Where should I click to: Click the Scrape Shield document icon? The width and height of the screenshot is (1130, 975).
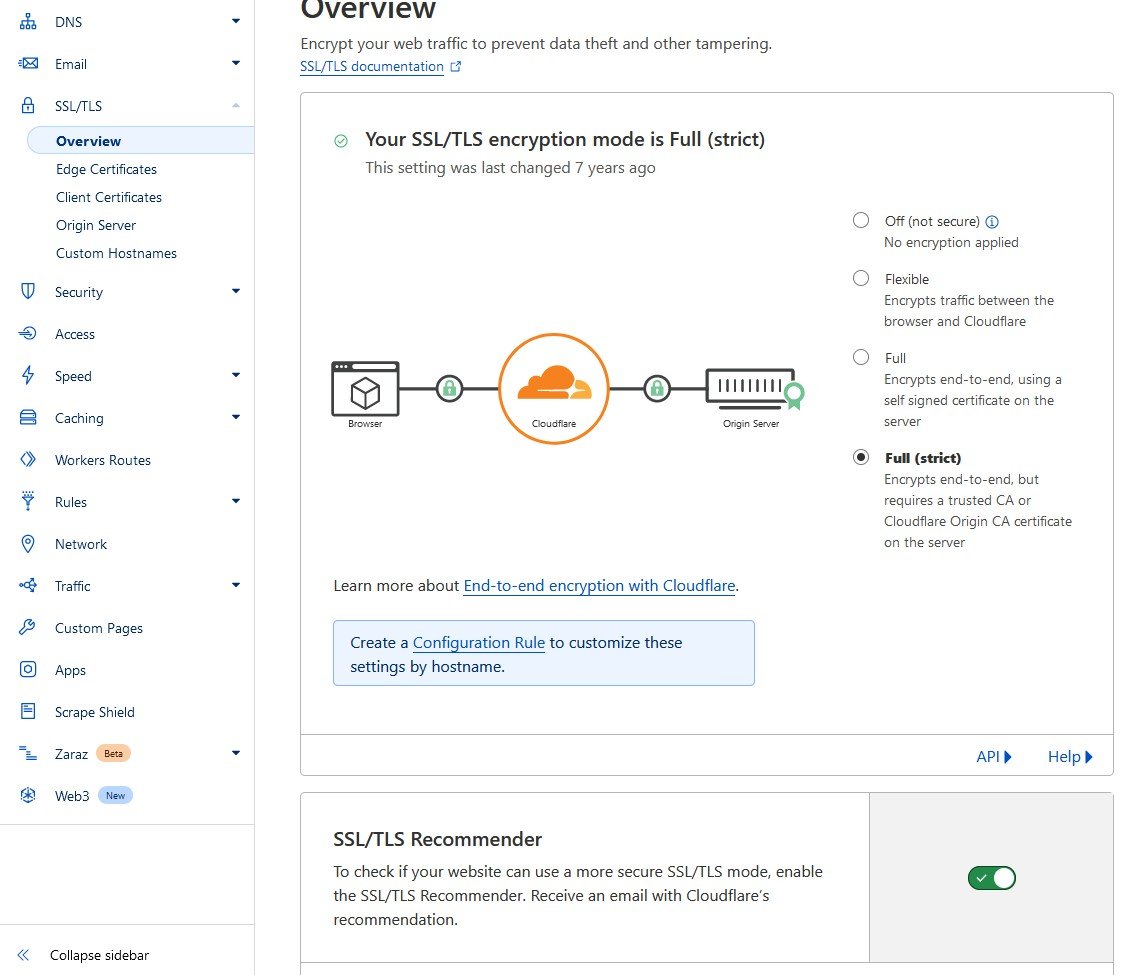[x=27, y=711]
